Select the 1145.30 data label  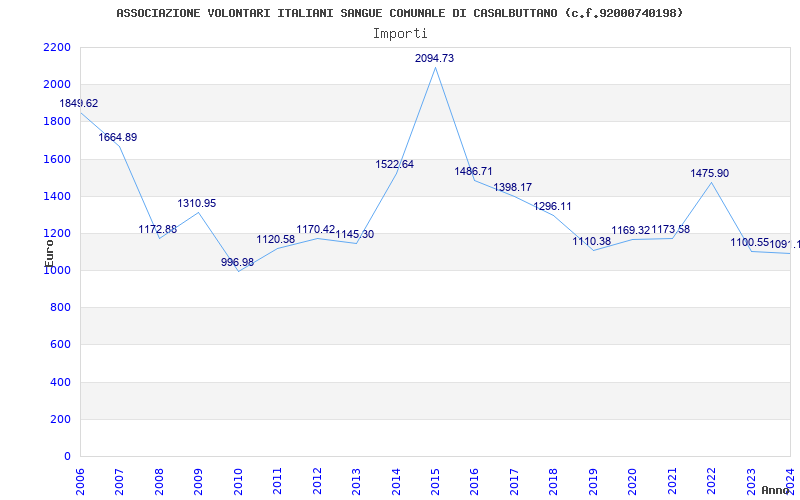(x=355, y=235)
